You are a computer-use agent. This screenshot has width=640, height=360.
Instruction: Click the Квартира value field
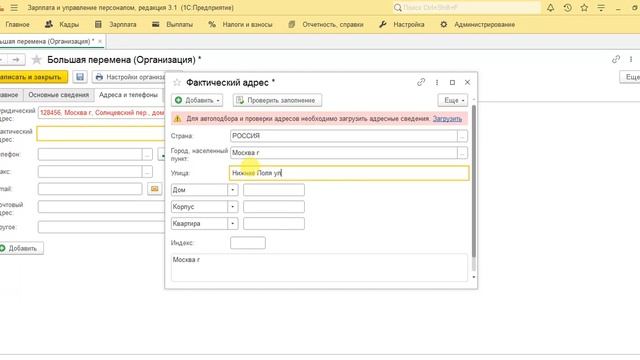click(274, 223)
